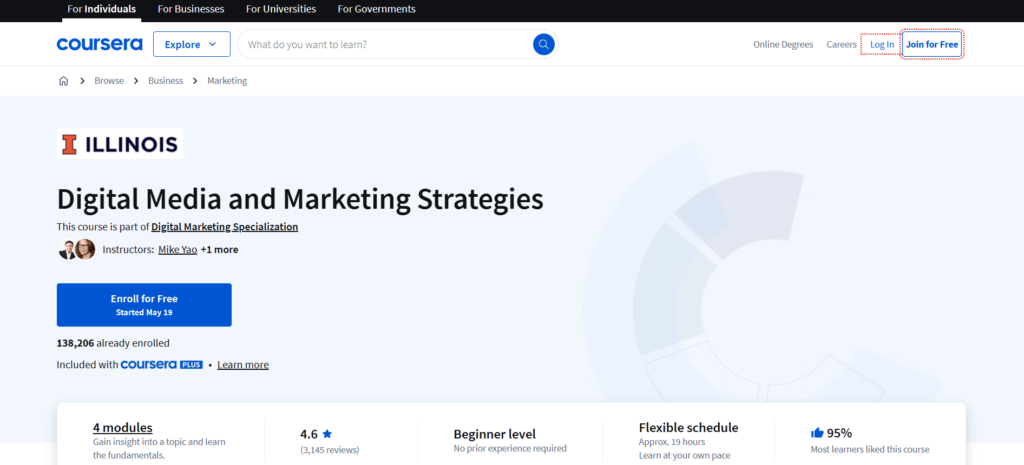Open the Careers link
The width and height of the screenshot is (1024, 465).
click(x=841, y=44)
